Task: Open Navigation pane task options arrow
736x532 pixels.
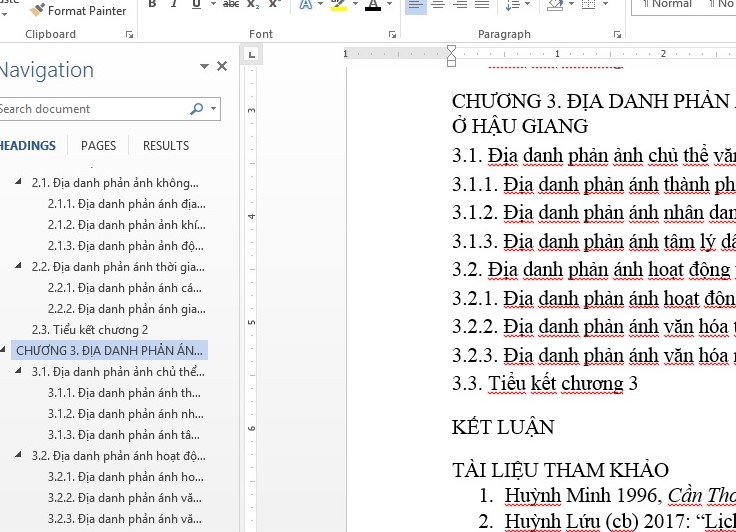Action: click(x=204, y=66)
